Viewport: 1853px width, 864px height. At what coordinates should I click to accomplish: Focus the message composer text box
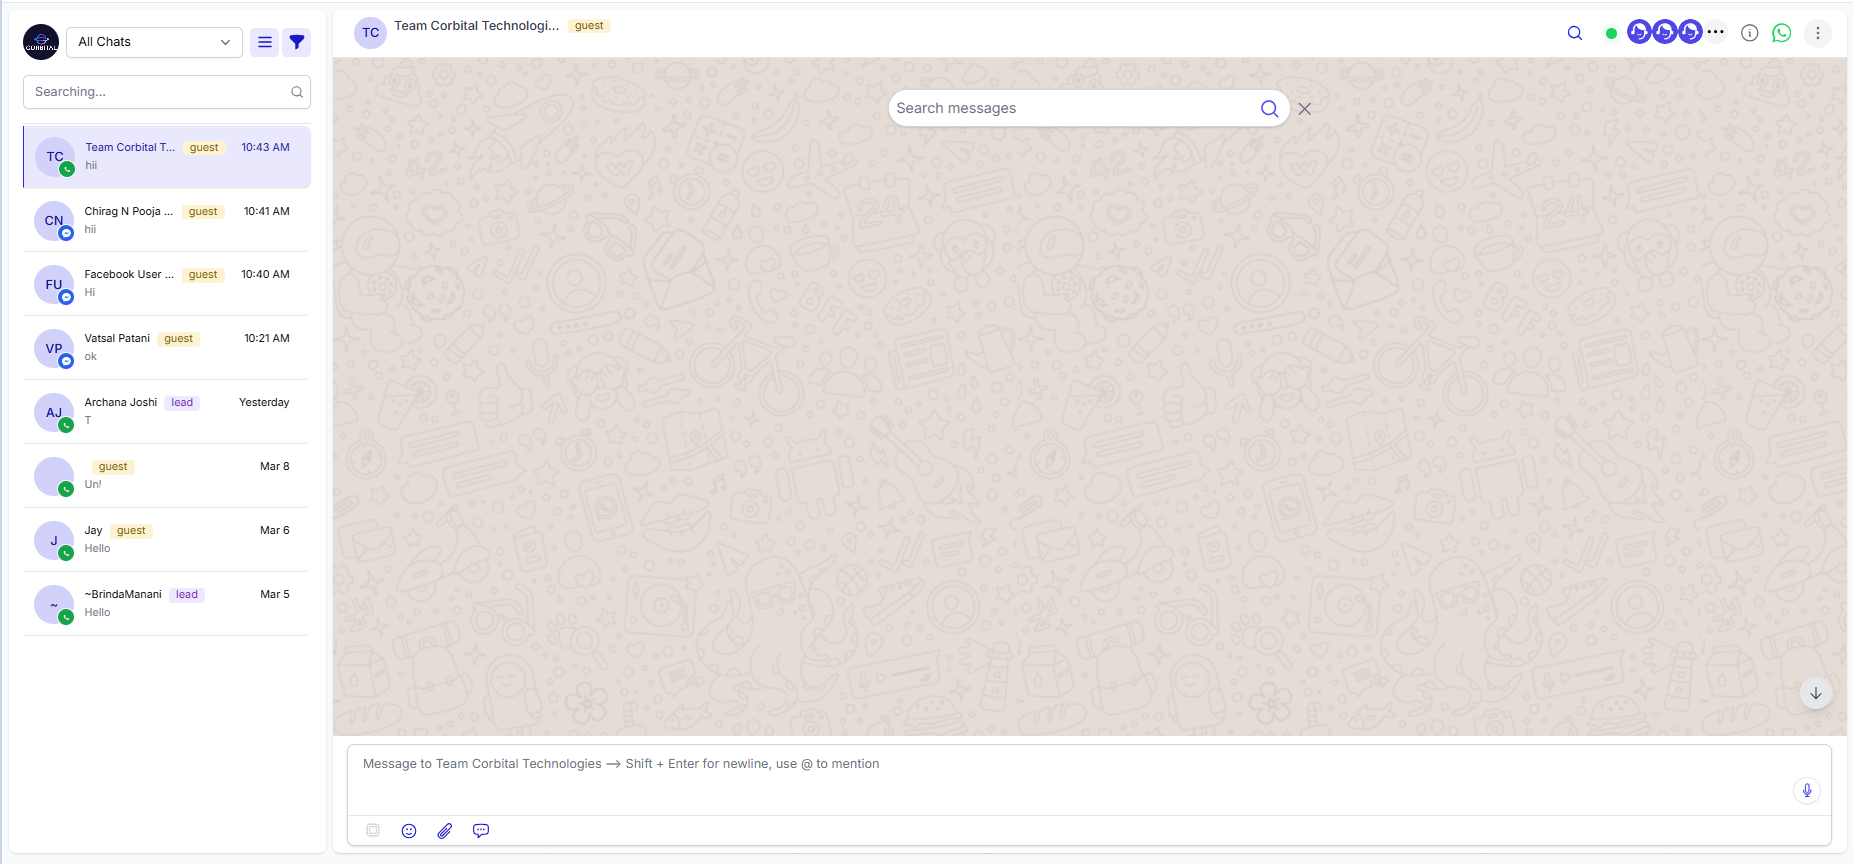1075,779
